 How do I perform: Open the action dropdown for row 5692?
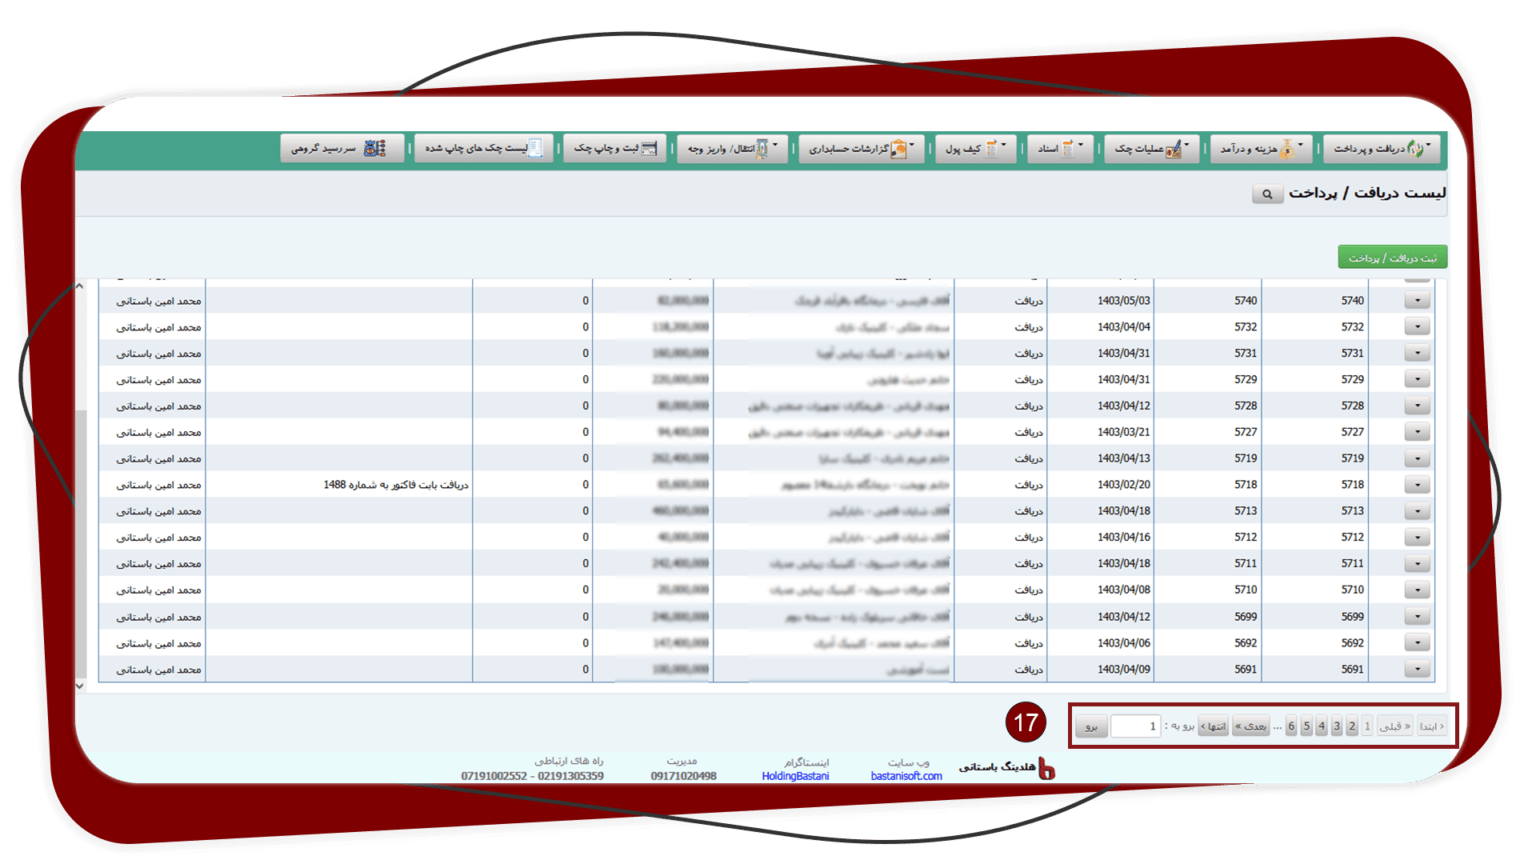[x=1417, y=643]
